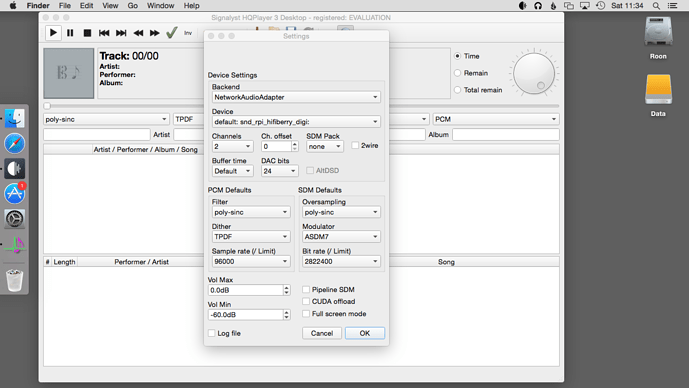Open the main window PCM mode dropdown

pyautogui.click(x=496, y=119)
